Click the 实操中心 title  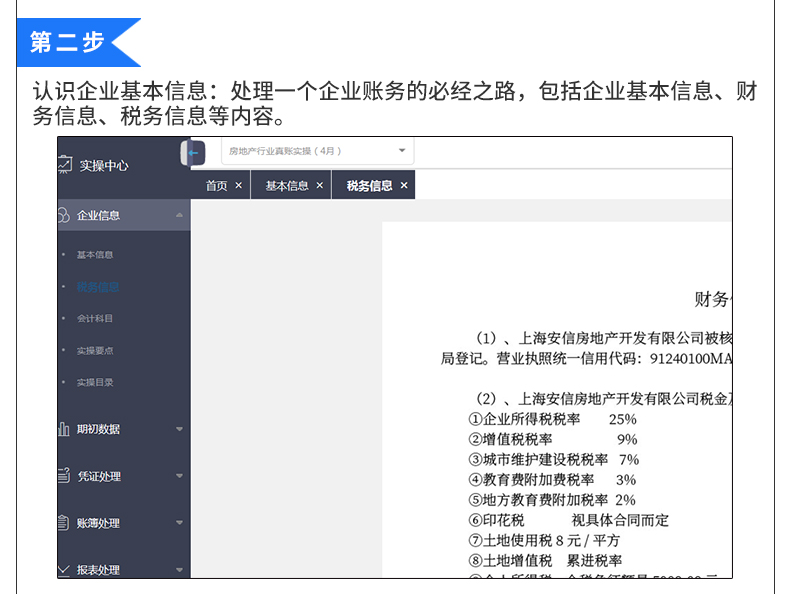click(x=104, y=166)
